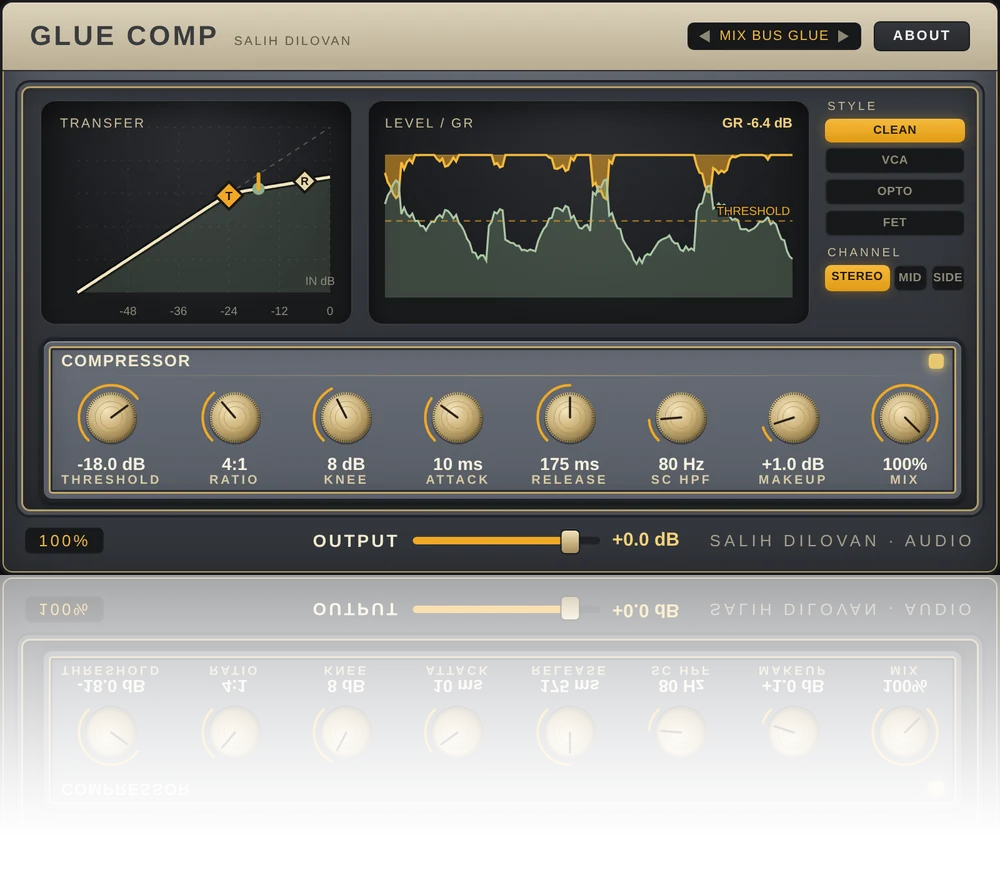Image resolution: width=1000 pixels, height=891 pixels.
Task: Click the 10 ms attack value
Action: 457,464
